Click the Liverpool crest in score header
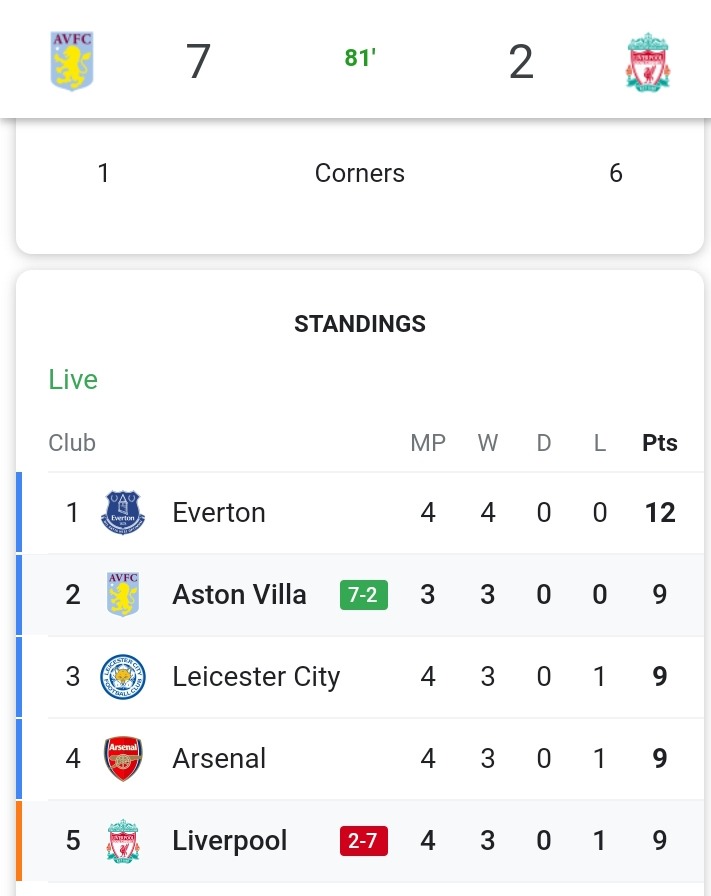Screen dimensions: 711x896 pos(648,62)
